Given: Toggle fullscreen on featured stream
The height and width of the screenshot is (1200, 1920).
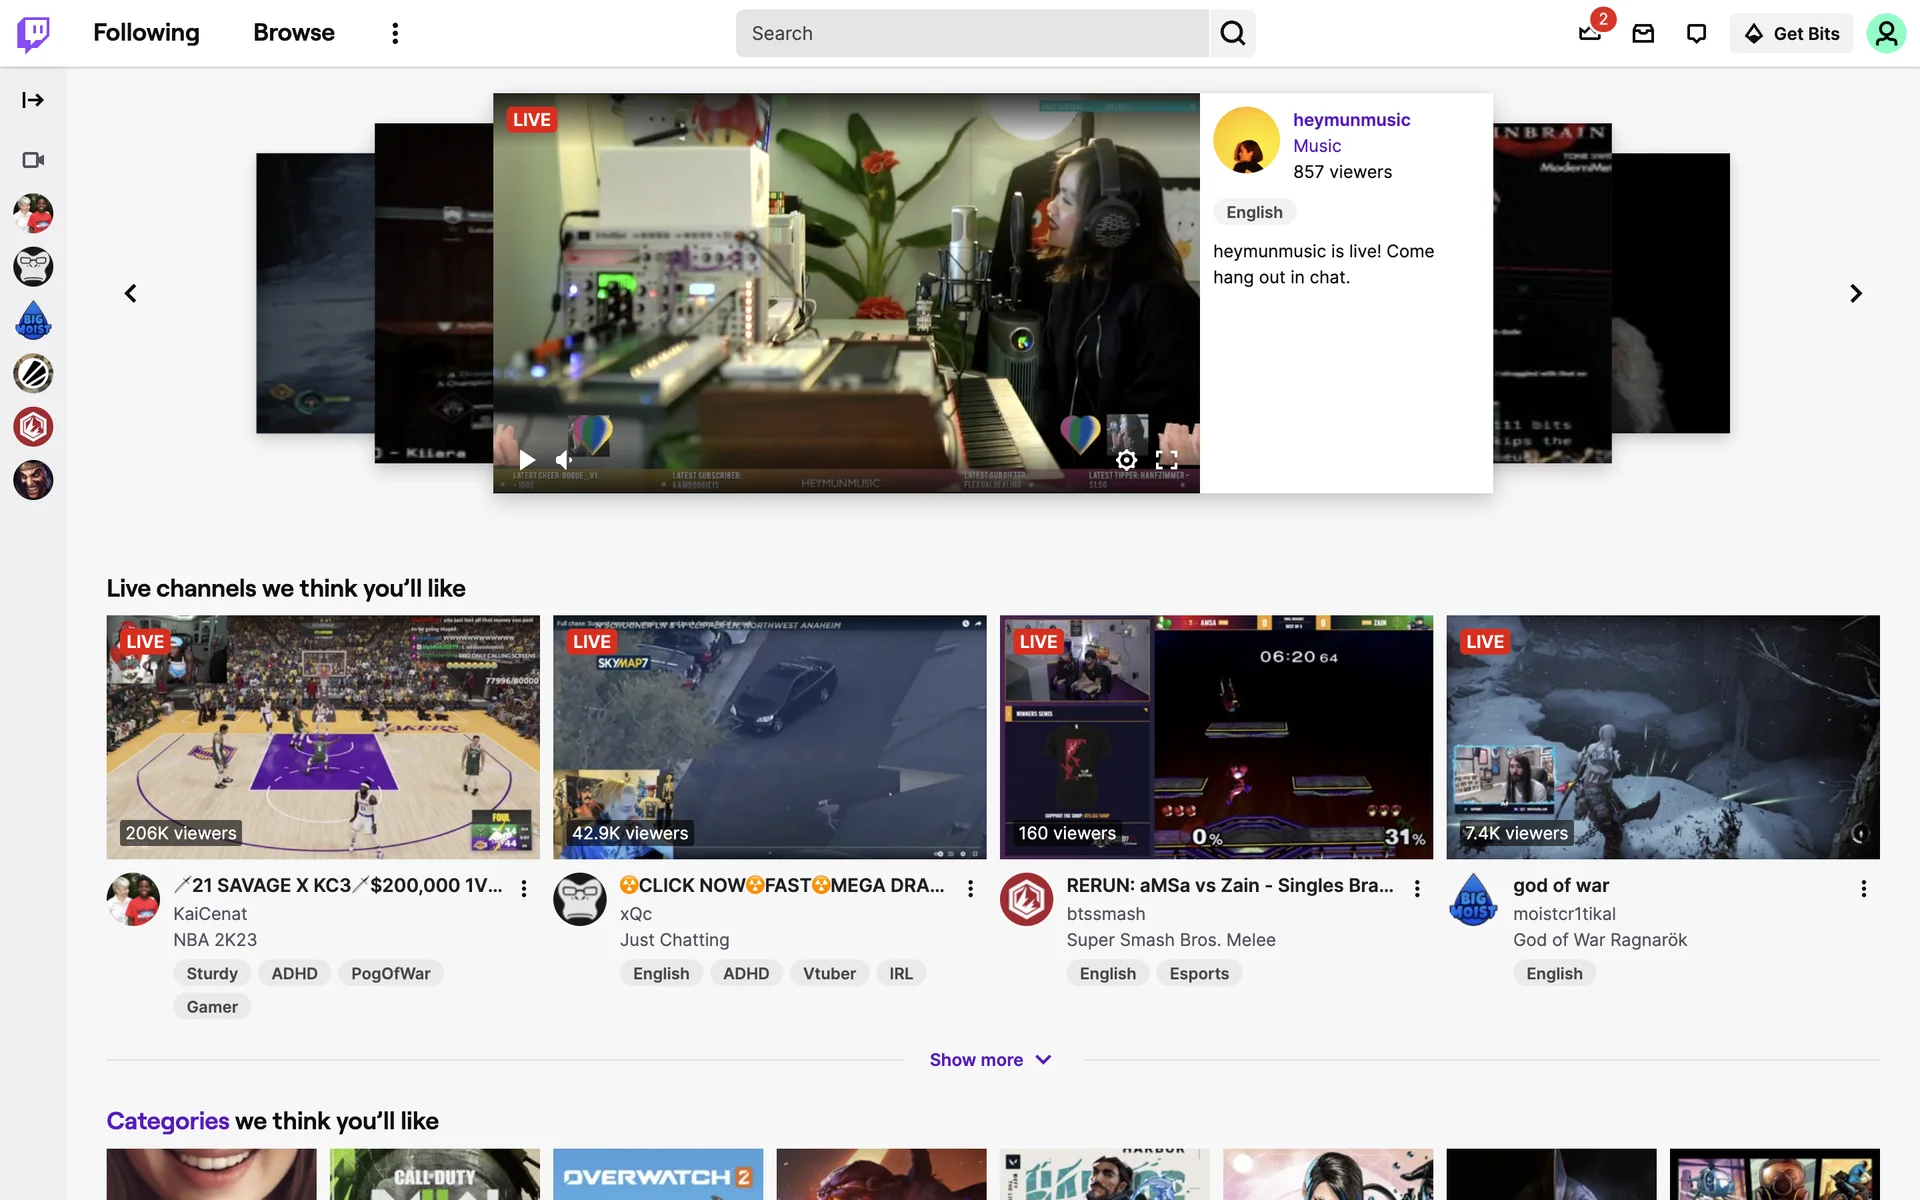Looking at the screenshot, I should pyautogui.click(x=1166, y=460).
